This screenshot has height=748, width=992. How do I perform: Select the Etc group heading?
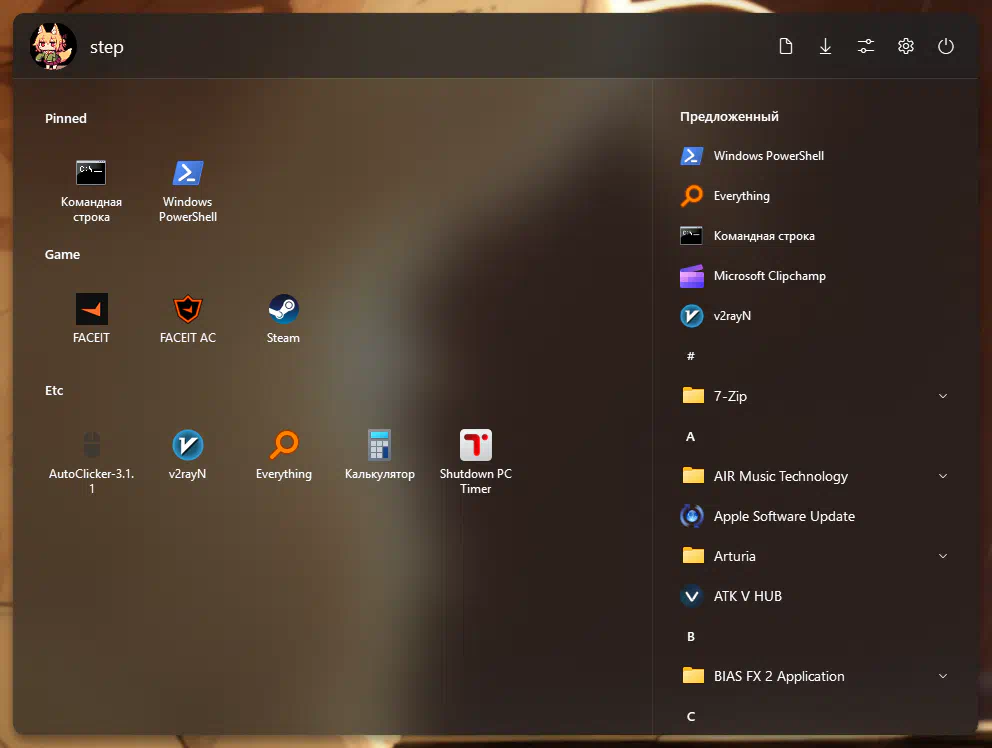[54, 390]
